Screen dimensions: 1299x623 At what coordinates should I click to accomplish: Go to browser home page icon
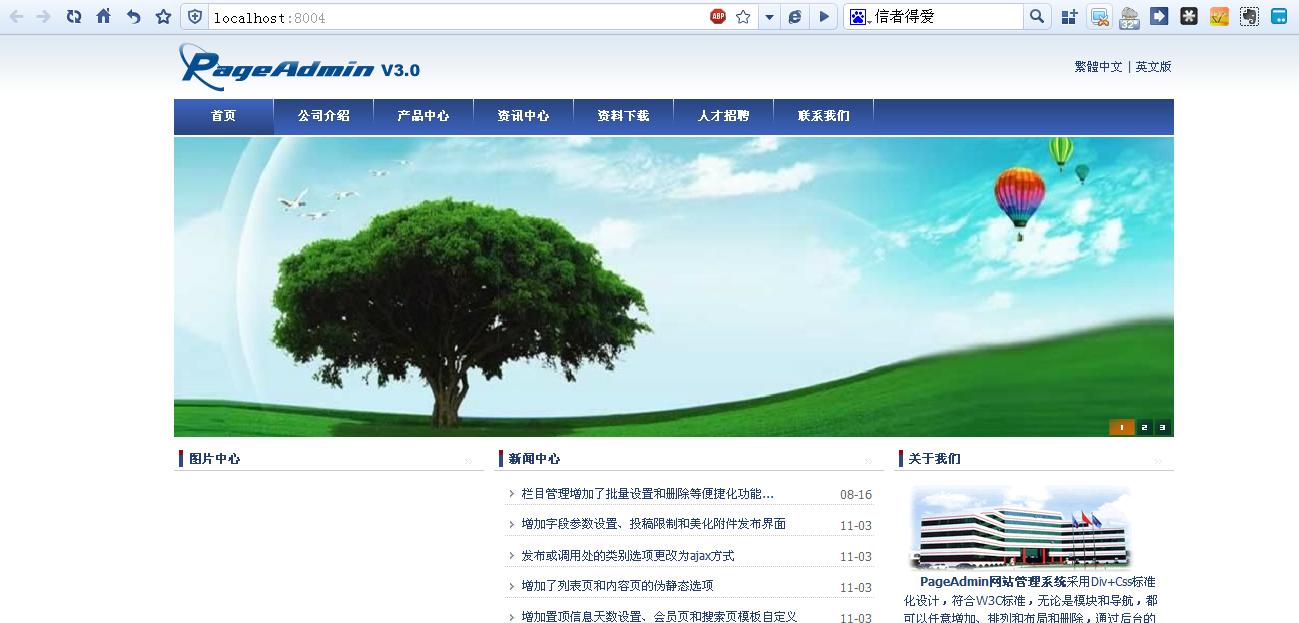point(103,16)
